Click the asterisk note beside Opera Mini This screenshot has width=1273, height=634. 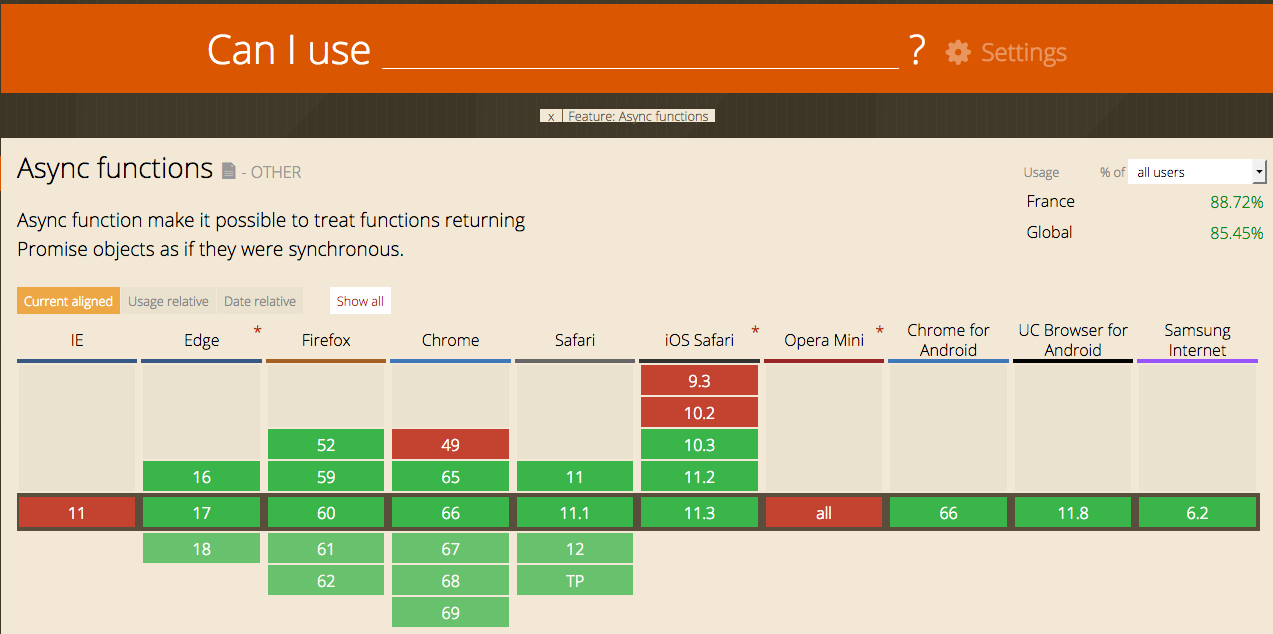pyautogui.click(x=880, y=330)
